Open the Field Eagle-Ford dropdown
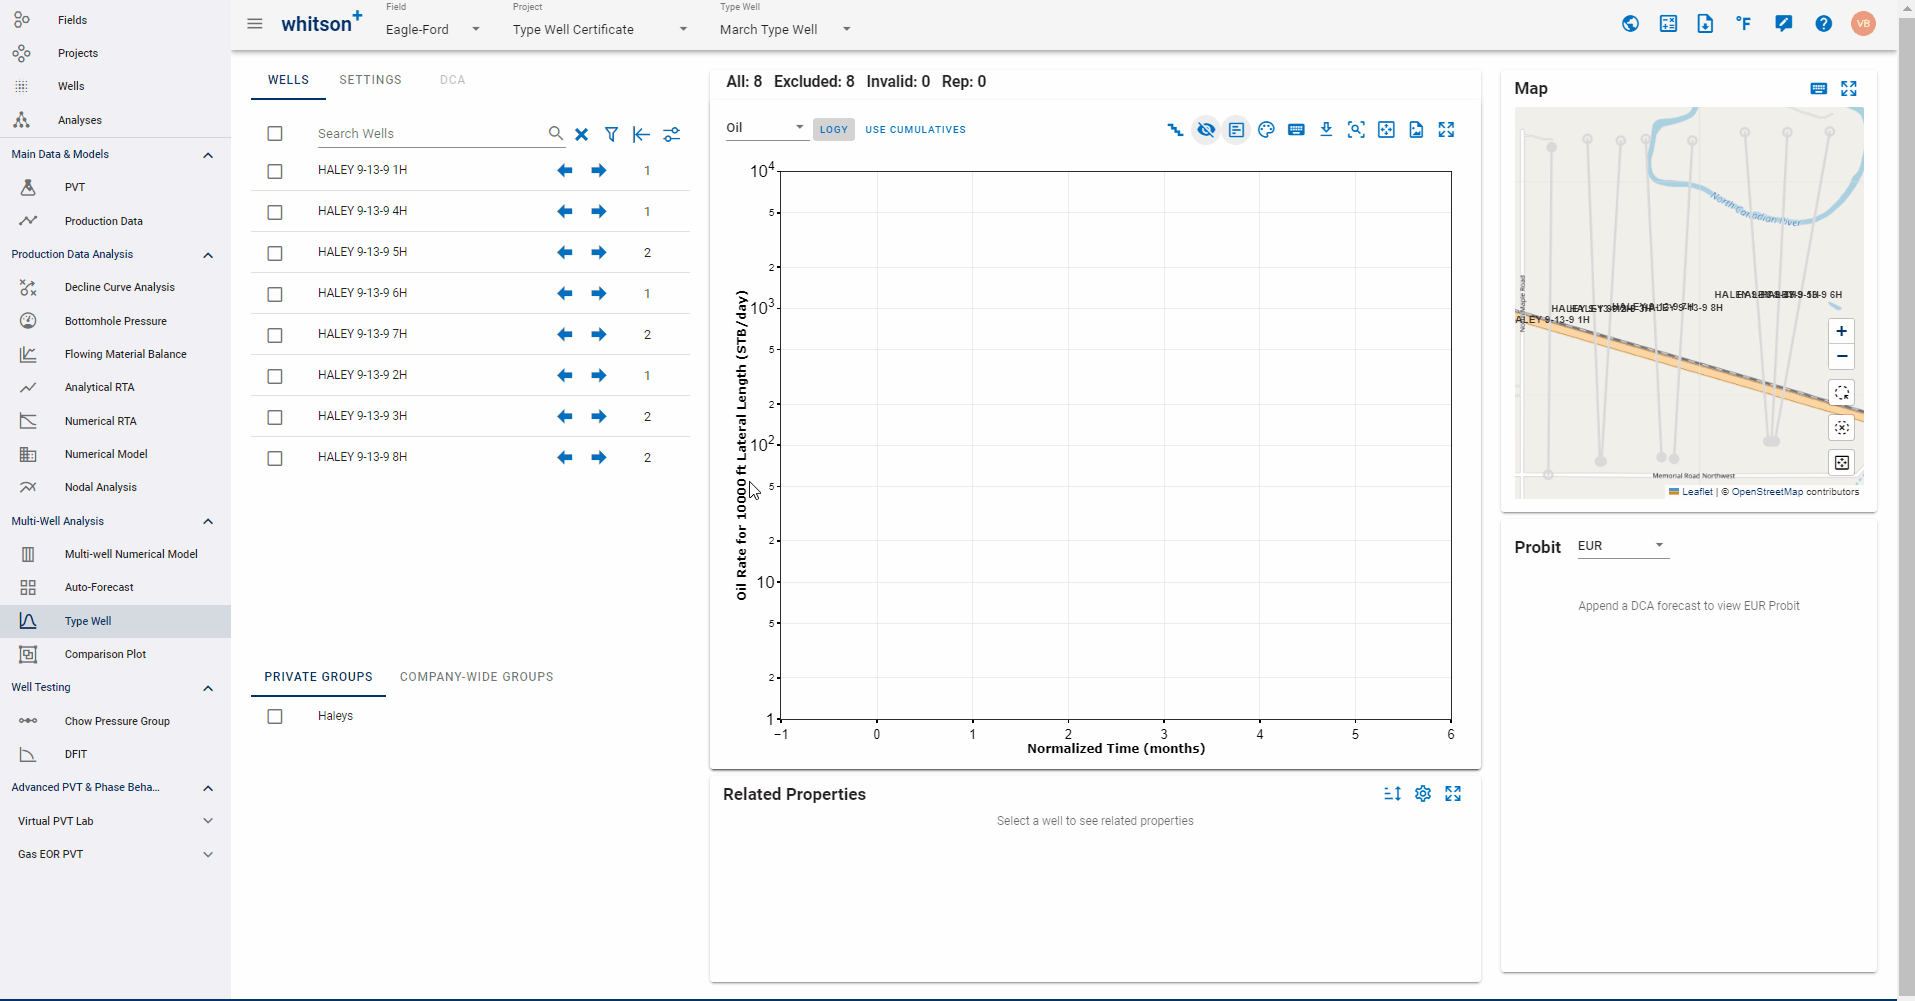This screenshot has height=1001, width=1915. tap(433, 29)
